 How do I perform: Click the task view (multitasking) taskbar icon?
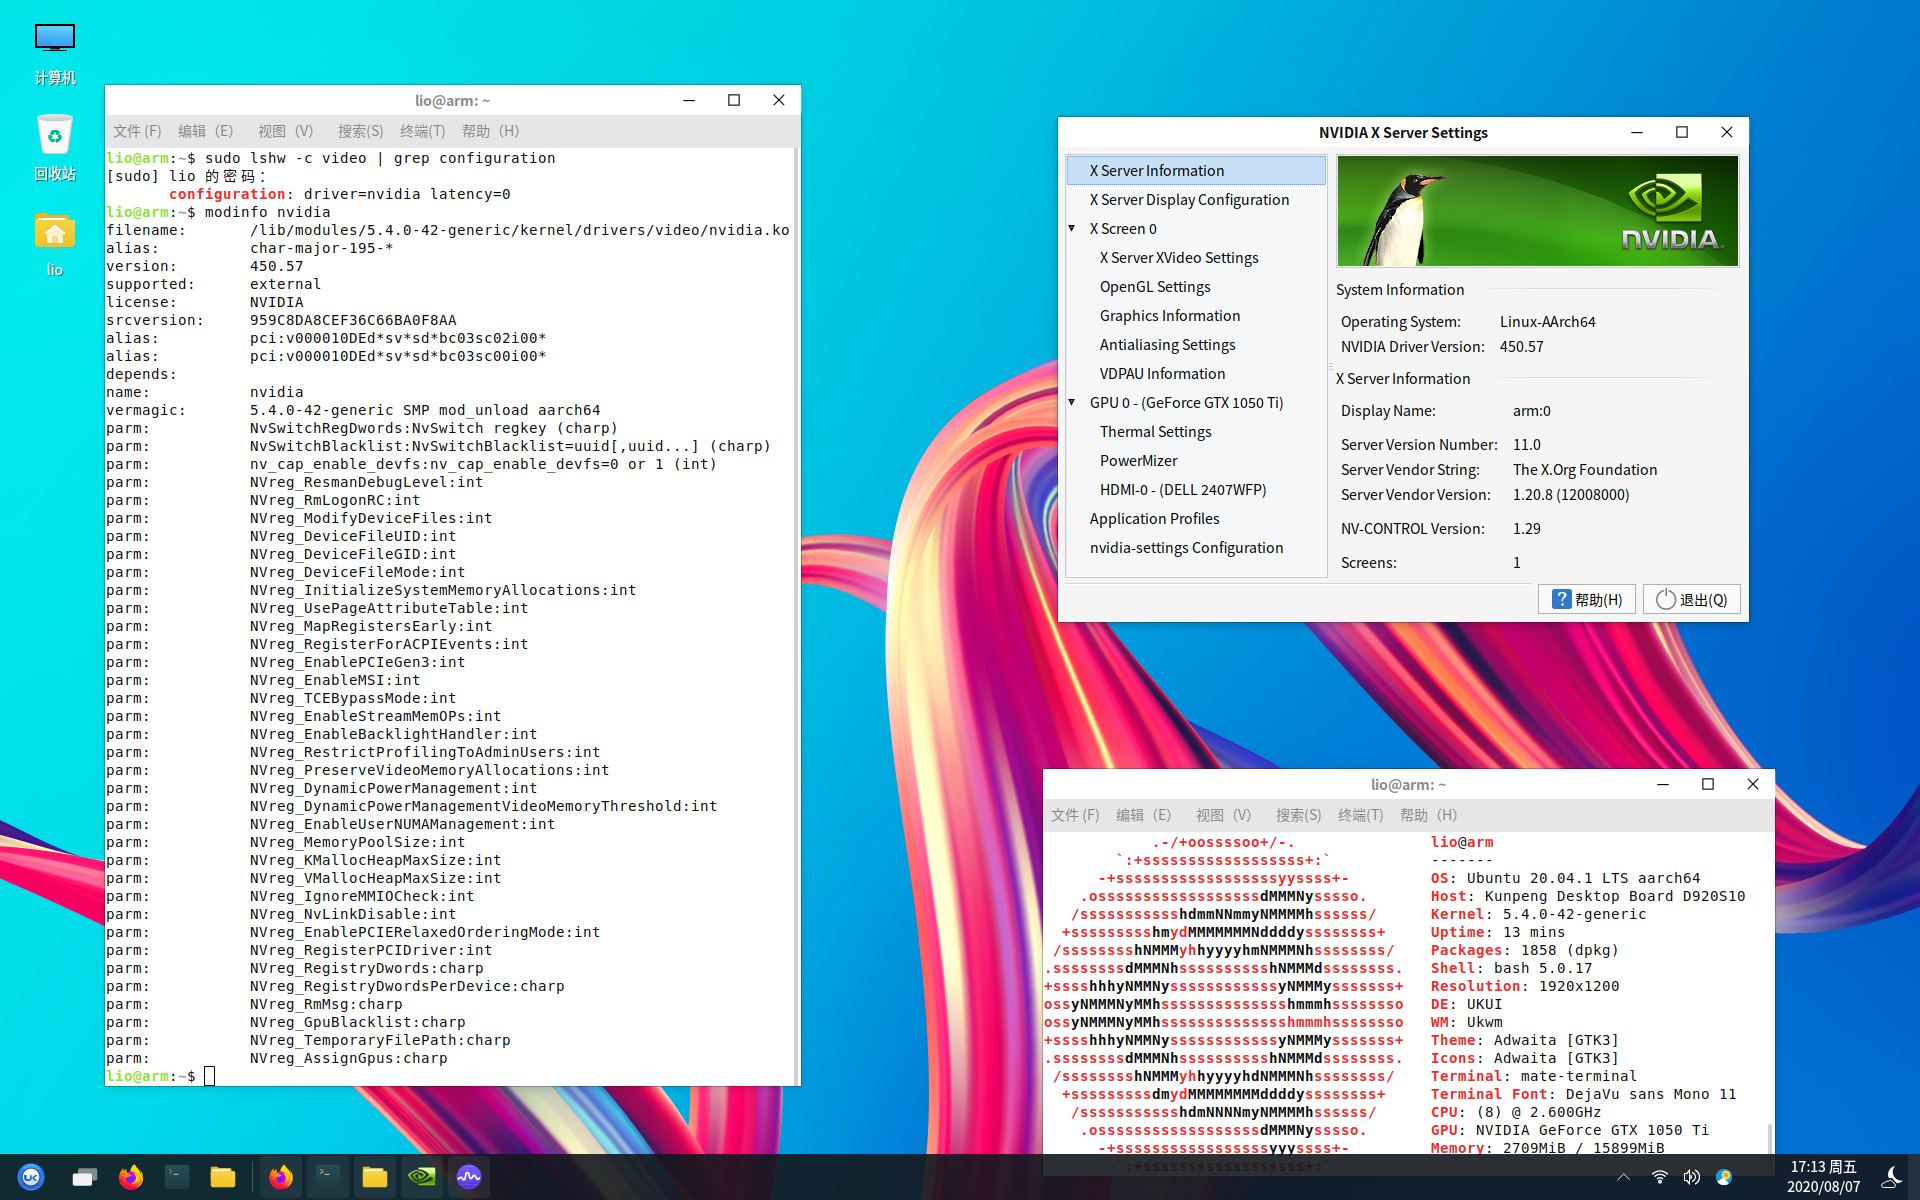tap(84, 1177)
